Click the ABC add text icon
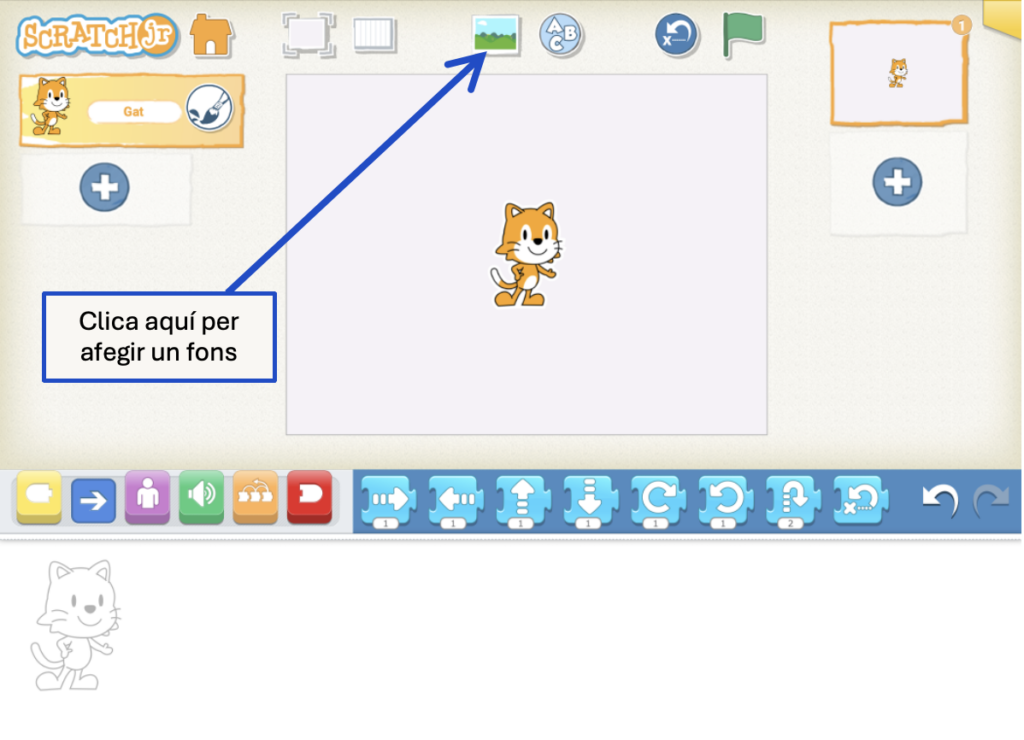The width and height of the screenshot is (1024, 740). pos(561,35)
